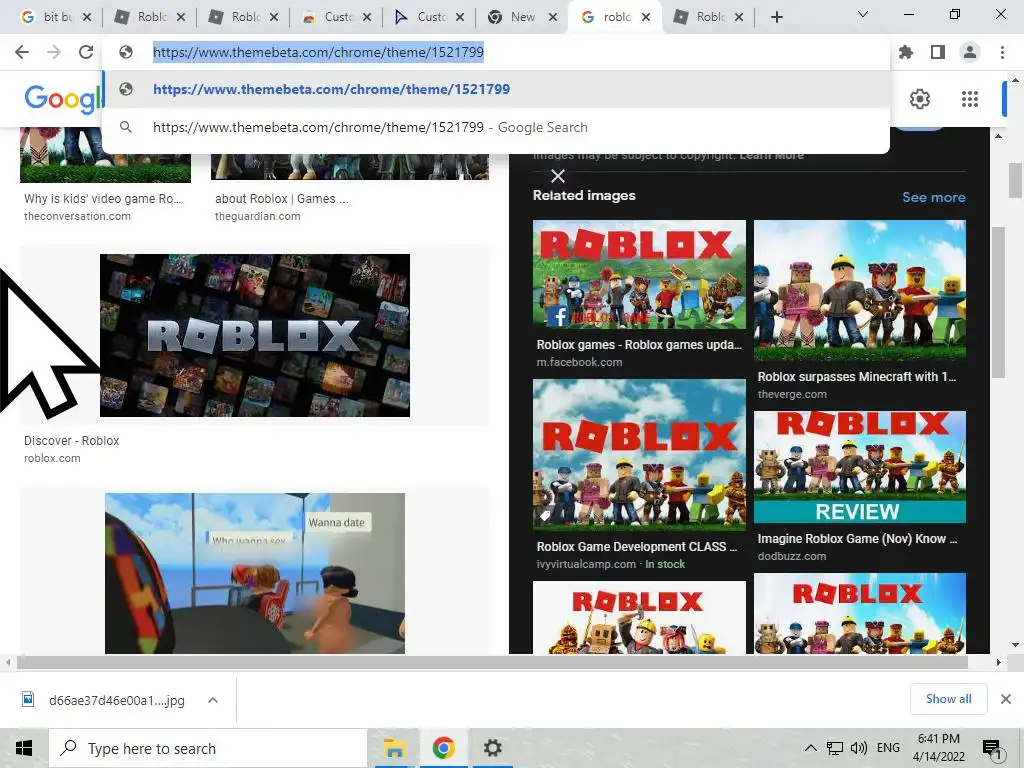Open Google quick settings gear
The image size is (1024, 768).
pos(920,99)
